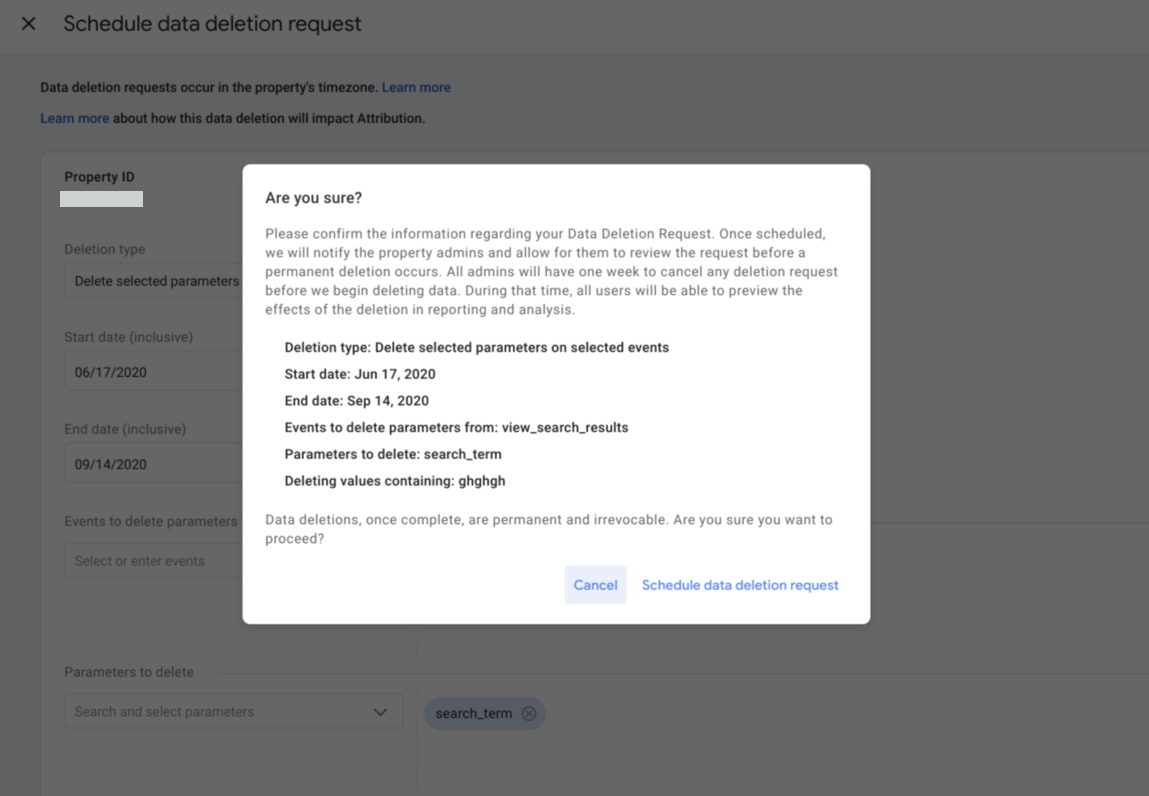This screenshot has height=796, width=1149.
Task: Expand the parameters dropdown chevron
Action: (380, 712)
